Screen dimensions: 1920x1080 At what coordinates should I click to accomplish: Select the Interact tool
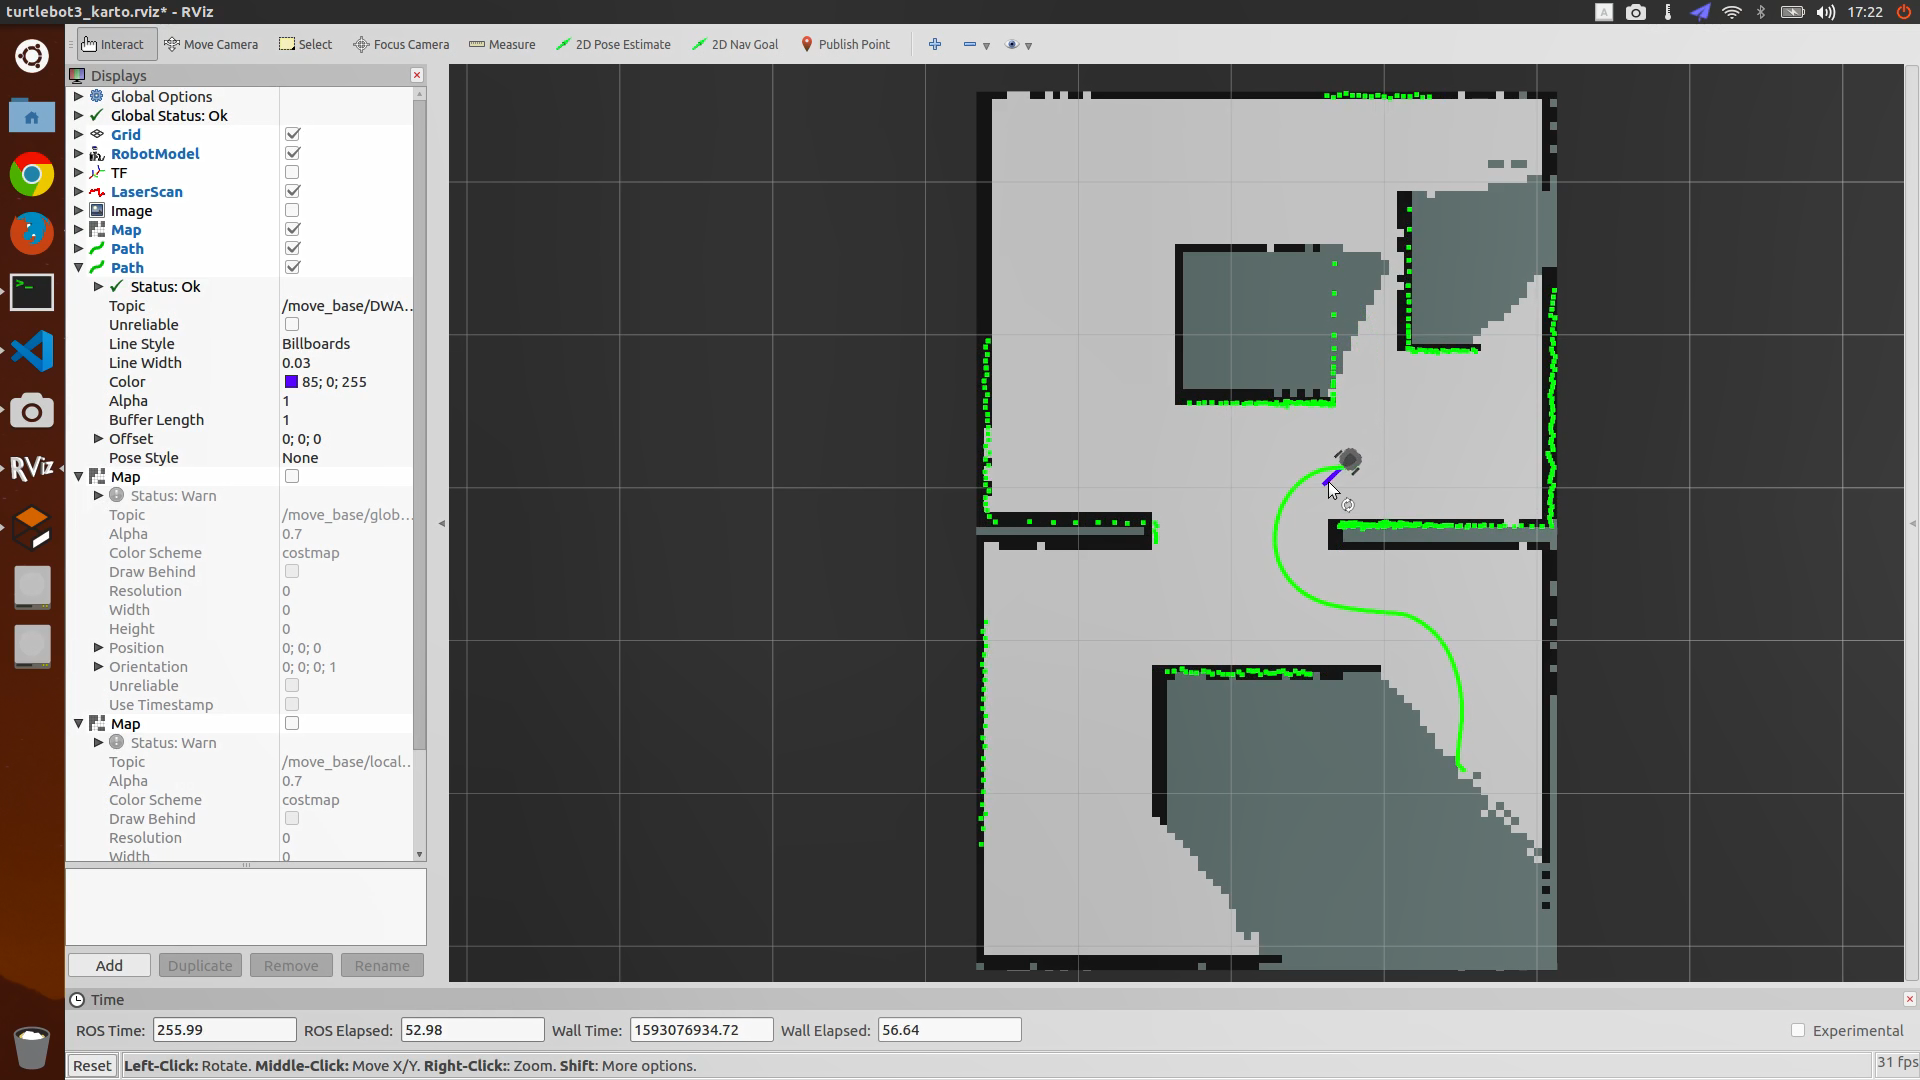tap(113, 44)
